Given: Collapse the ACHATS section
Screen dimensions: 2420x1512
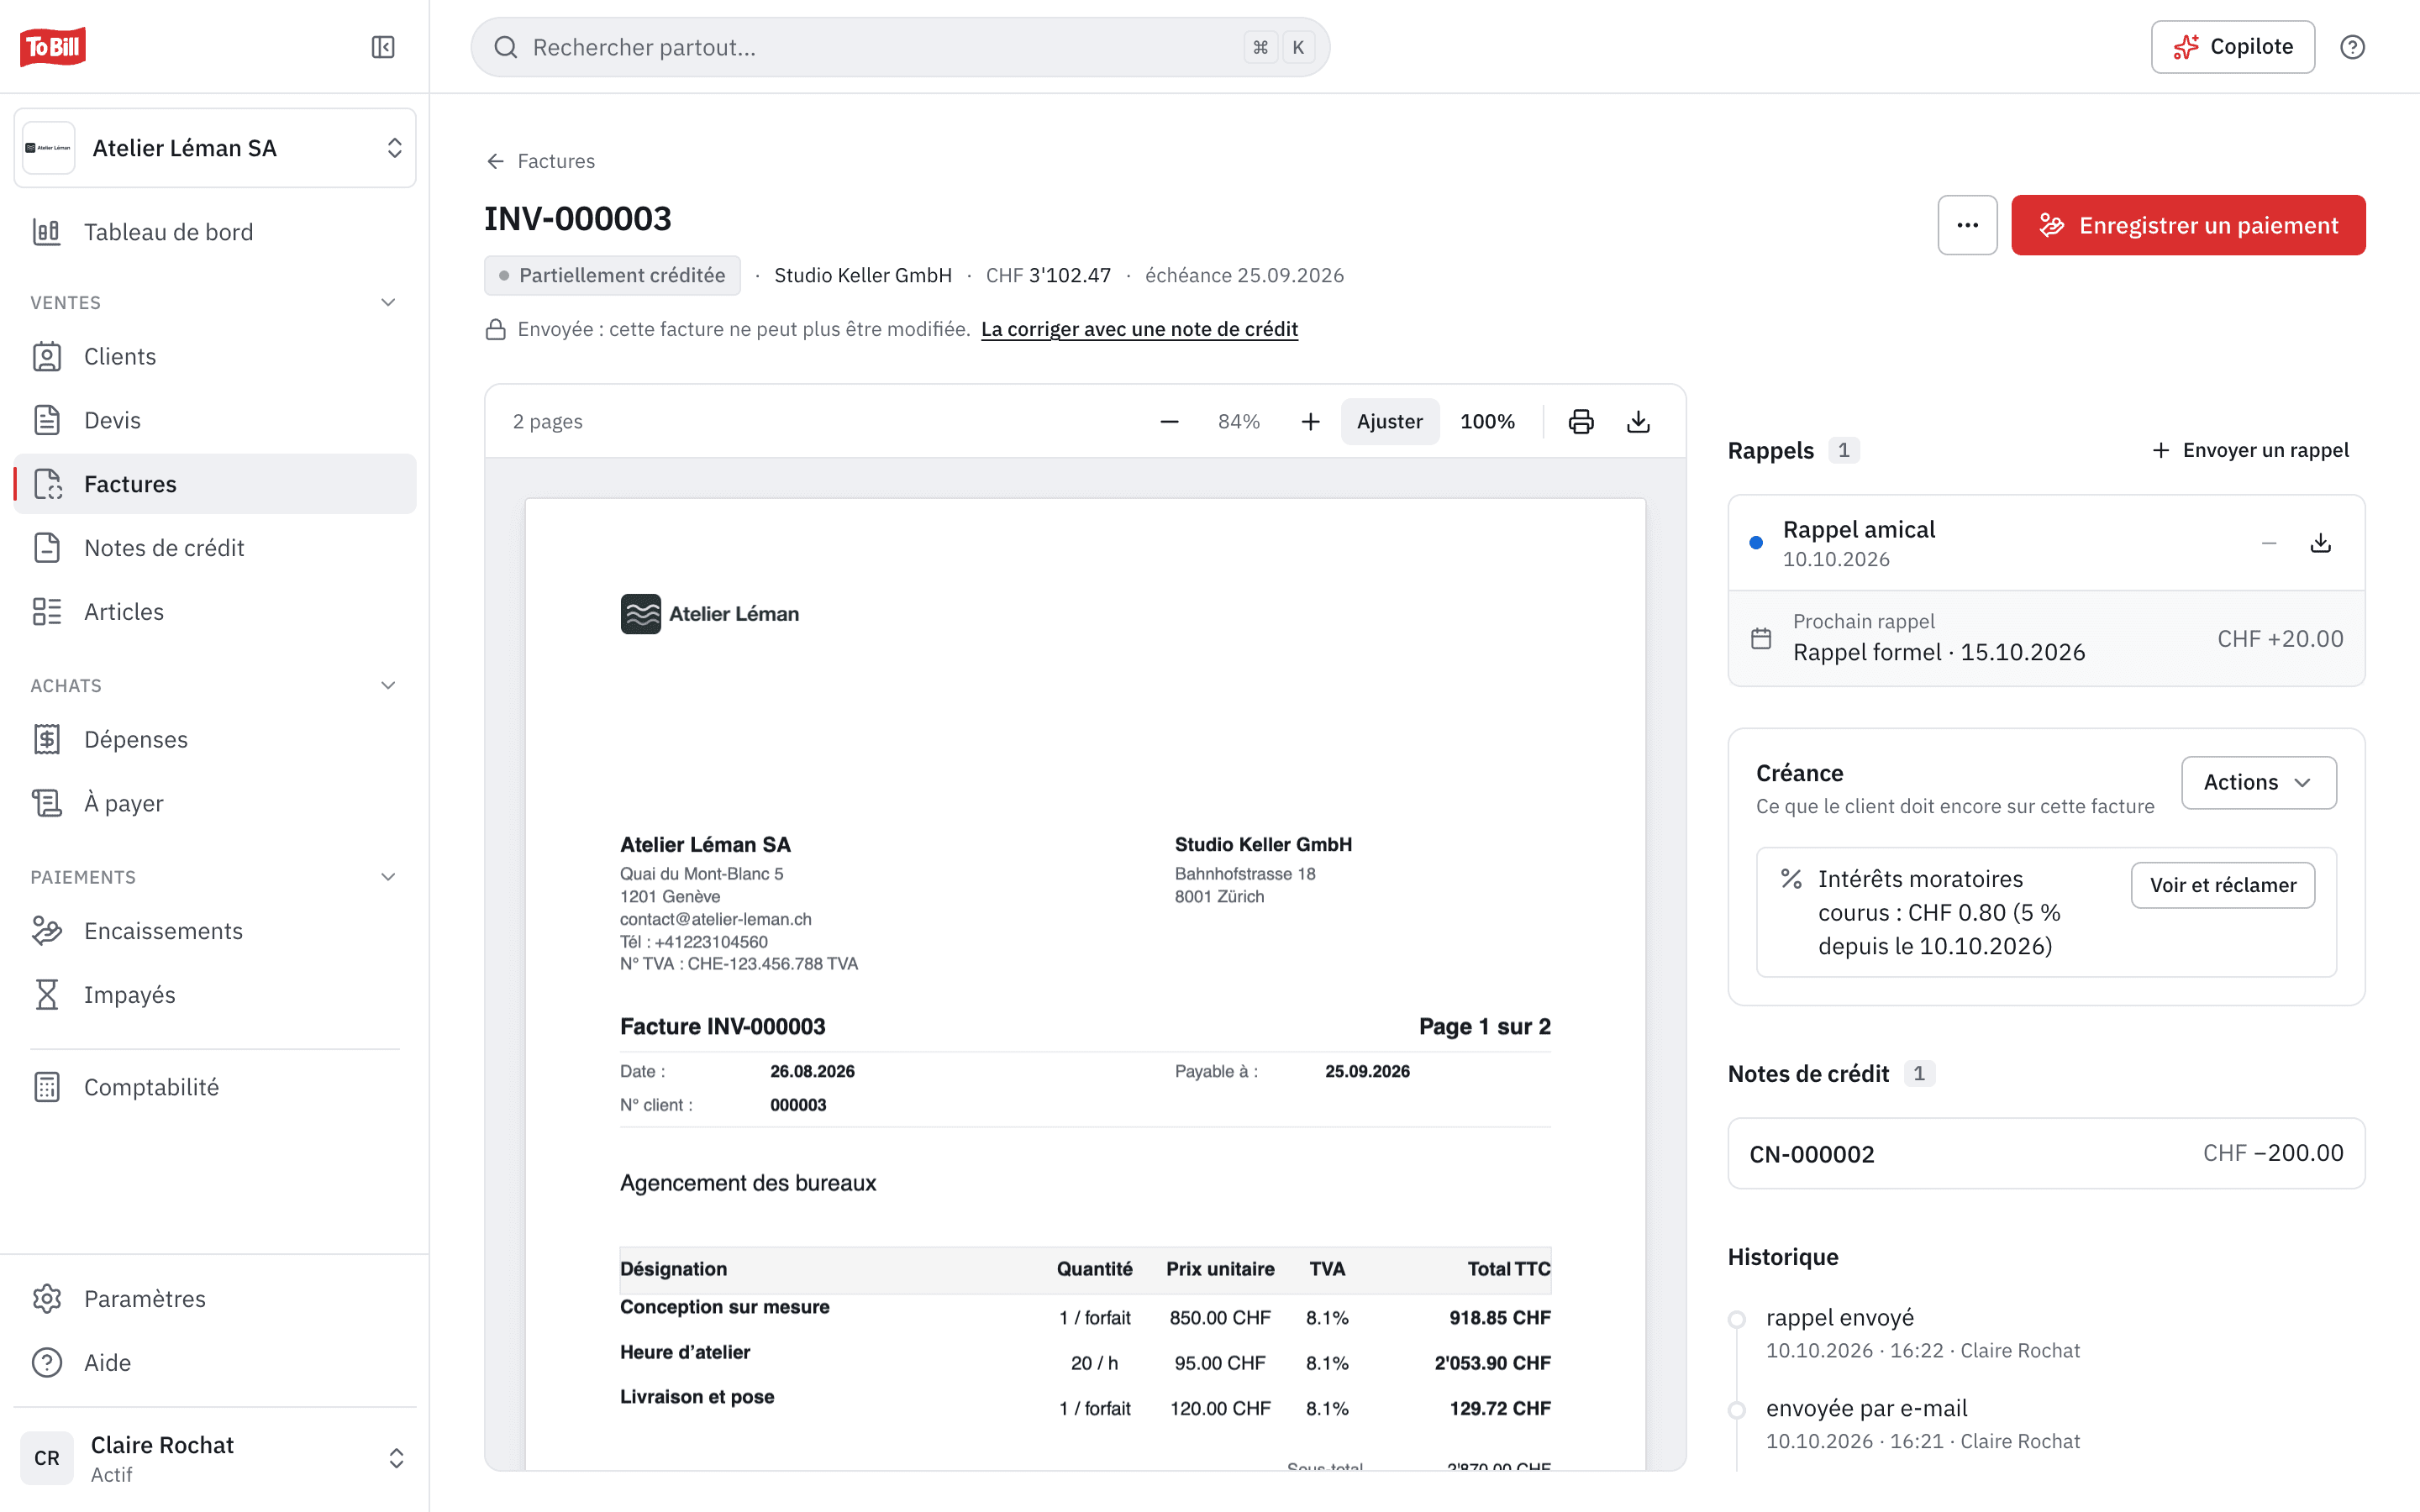Looking at the screenshot, I should tap(388, 685).
